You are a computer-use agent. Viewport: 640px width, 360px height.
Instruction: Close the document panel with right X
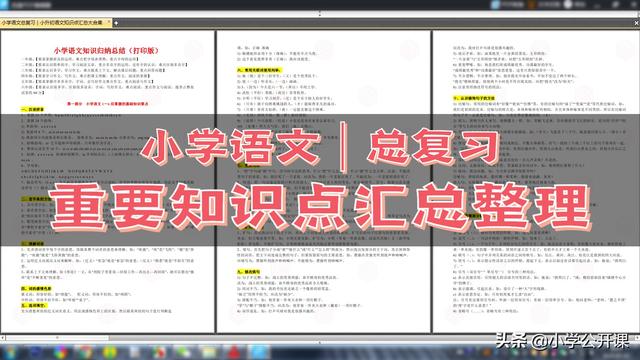(636, 23)
